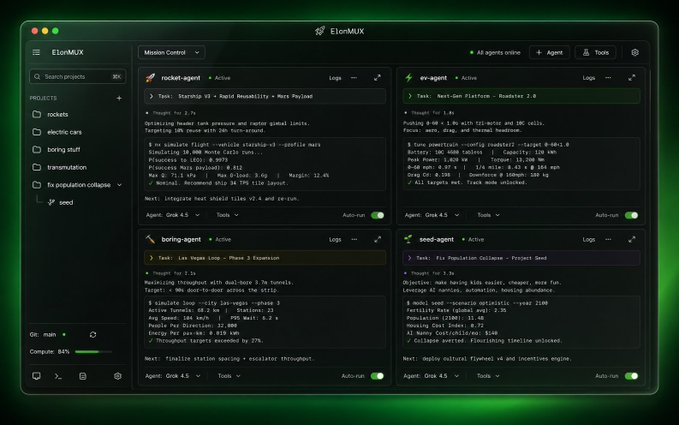View Logs for seed-agent
This screenshot has height=425, width=679.
pyautogui.click(x=589, y=240)
